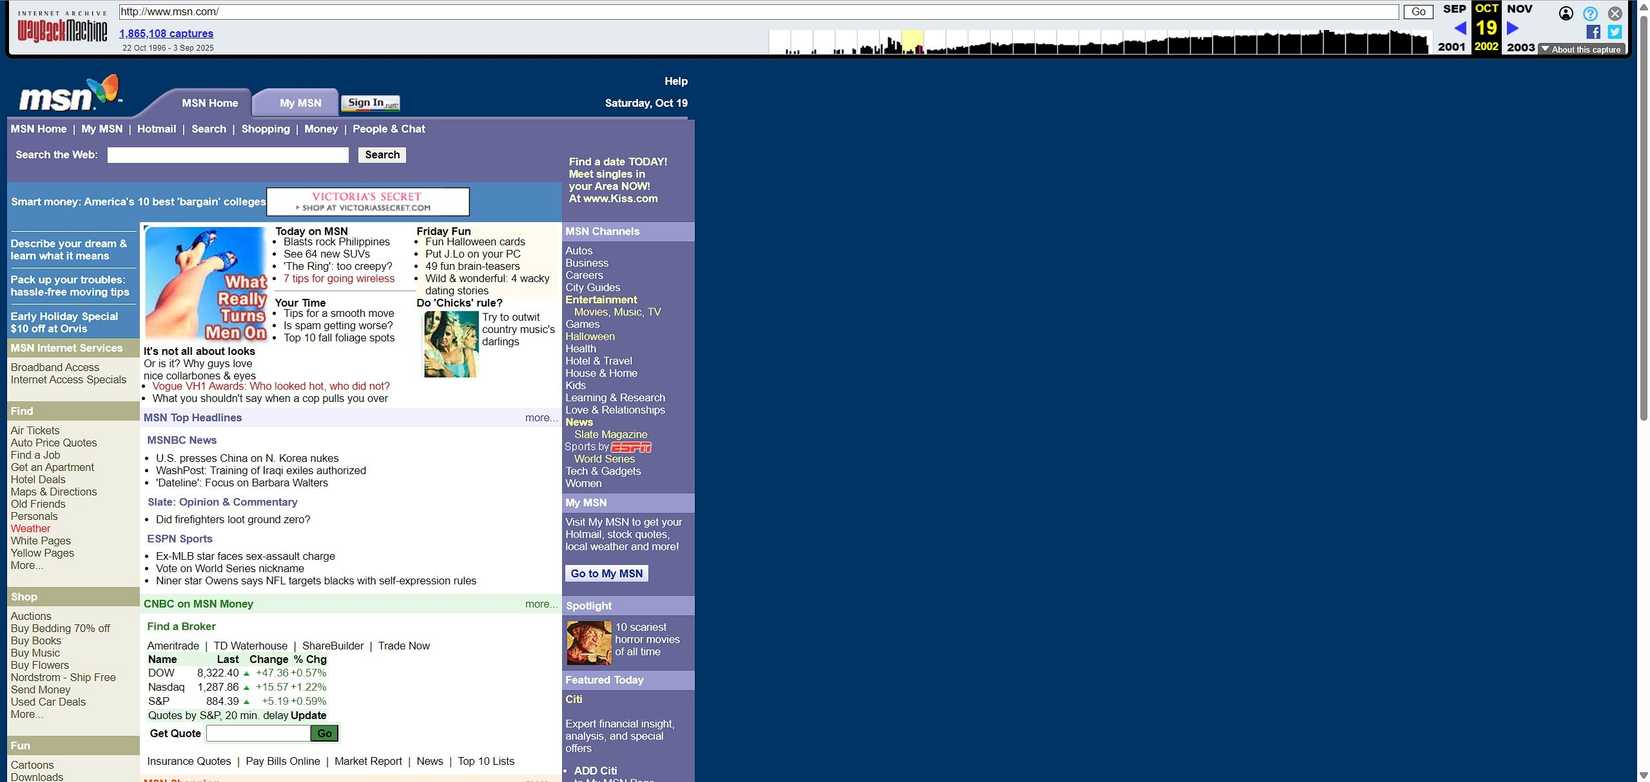Click the Update link beside the stock quotes

[x=308, y=716]
